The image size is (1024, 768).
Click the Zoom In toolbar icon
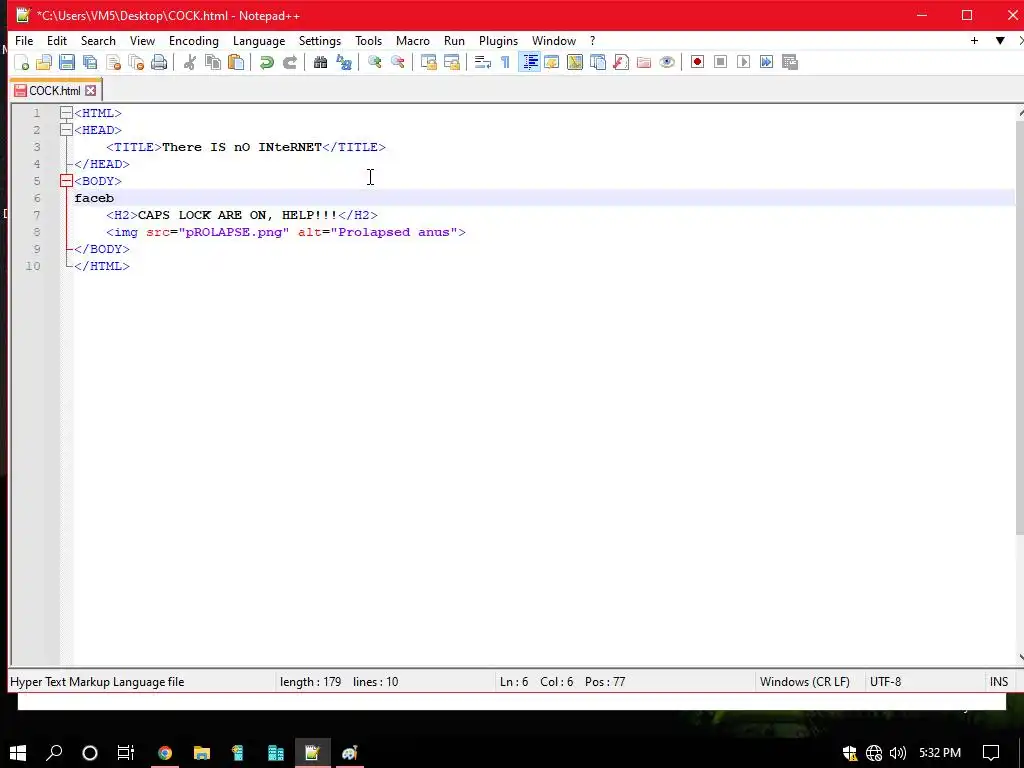click(x=374, y=62)
